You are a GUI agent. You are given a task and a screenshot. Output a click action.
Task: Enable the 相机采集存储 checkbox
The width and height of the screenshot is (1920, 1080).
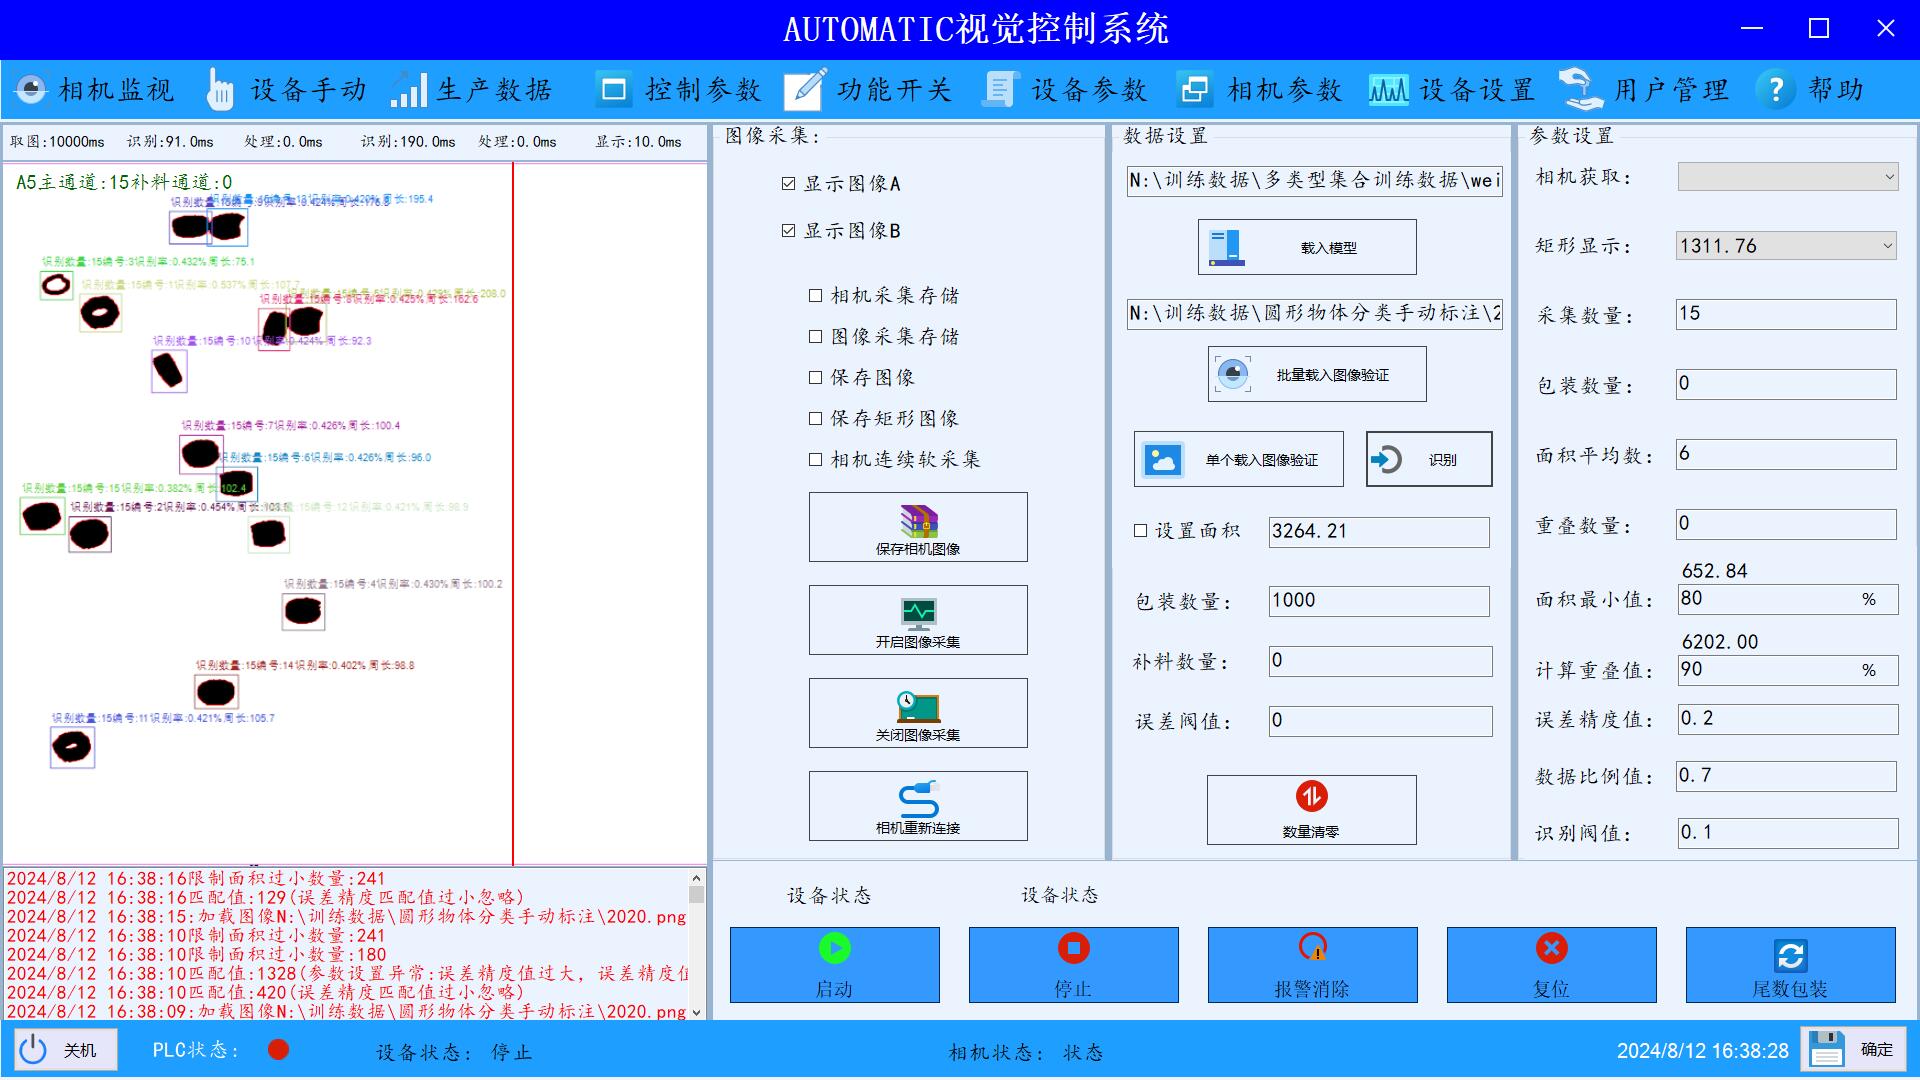[x=815, y=295]
